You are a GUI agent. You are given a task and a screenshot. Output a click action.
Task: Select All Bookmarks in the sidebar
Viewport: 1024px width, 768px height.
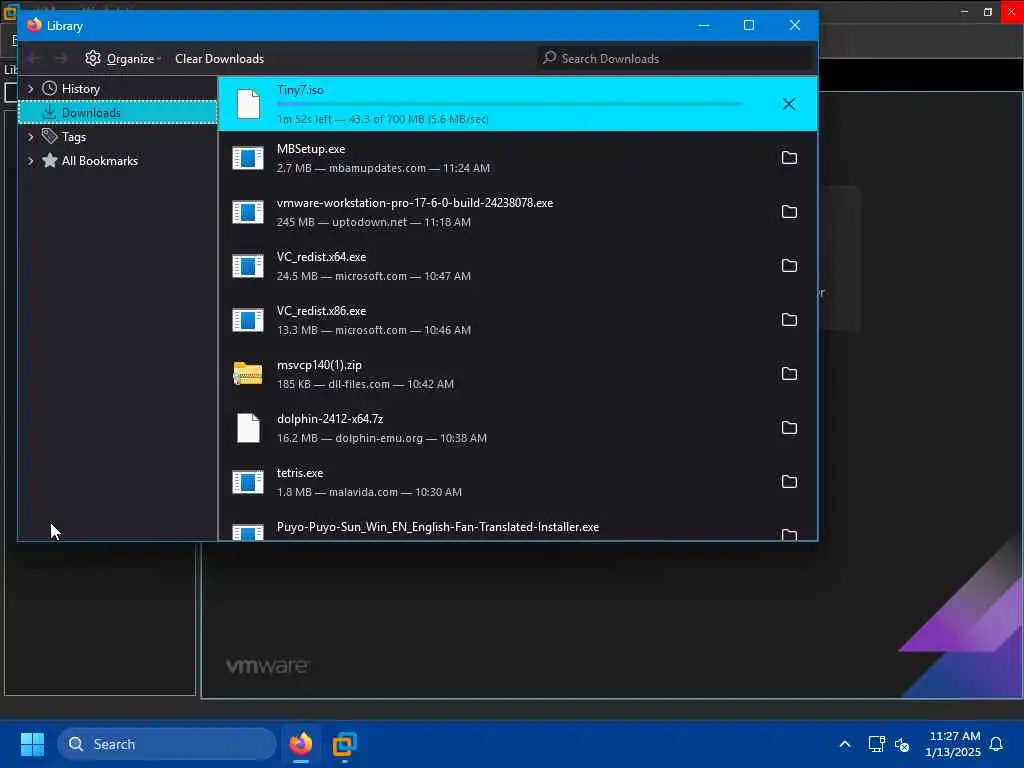click(x=118, y=161)
